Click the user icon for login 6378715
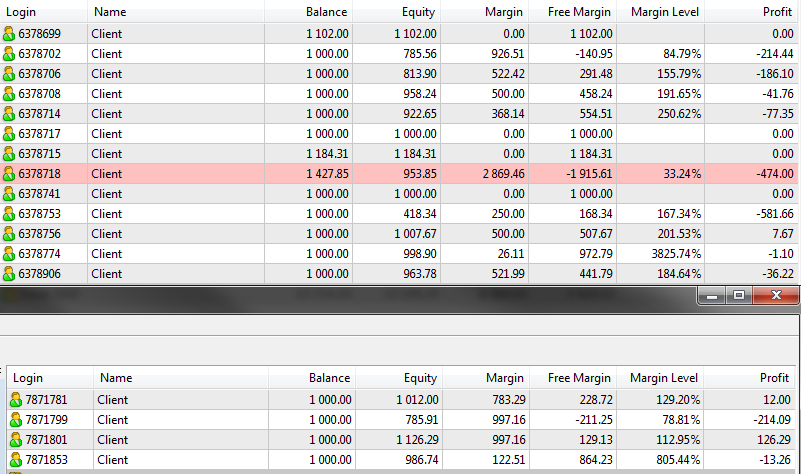Screen dimensions: 801x474 click(9, 154)
